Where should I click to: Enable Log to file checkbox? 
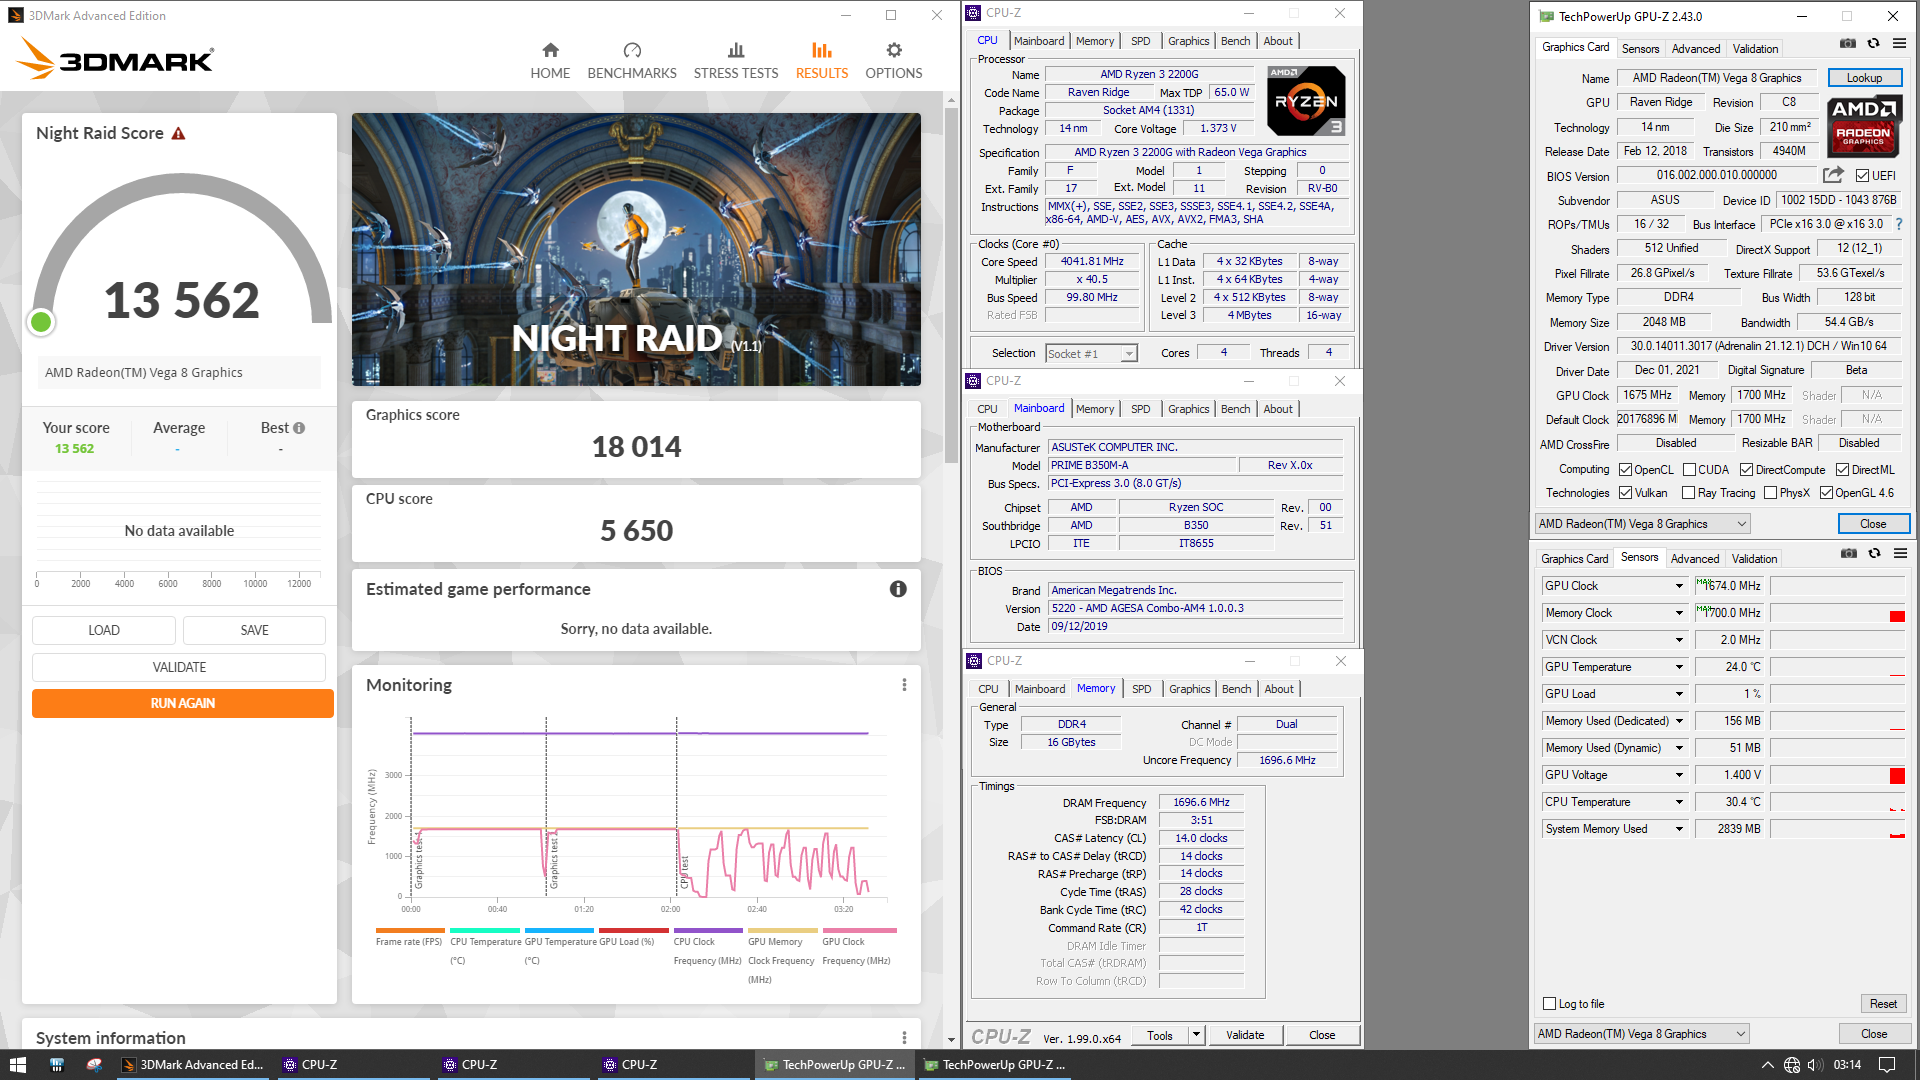click(1549, 1004)
